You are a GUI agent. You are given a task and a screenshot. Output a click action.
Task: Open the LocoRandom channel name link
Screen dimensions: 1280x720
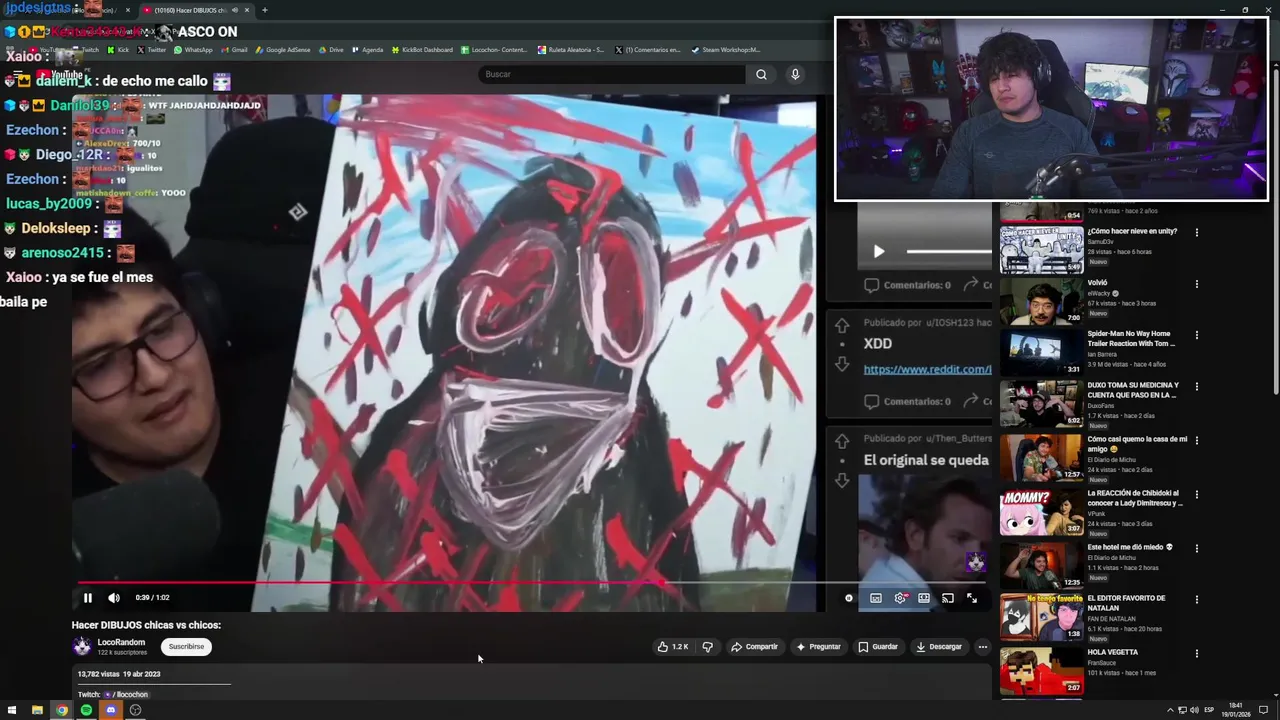(121, 642)
